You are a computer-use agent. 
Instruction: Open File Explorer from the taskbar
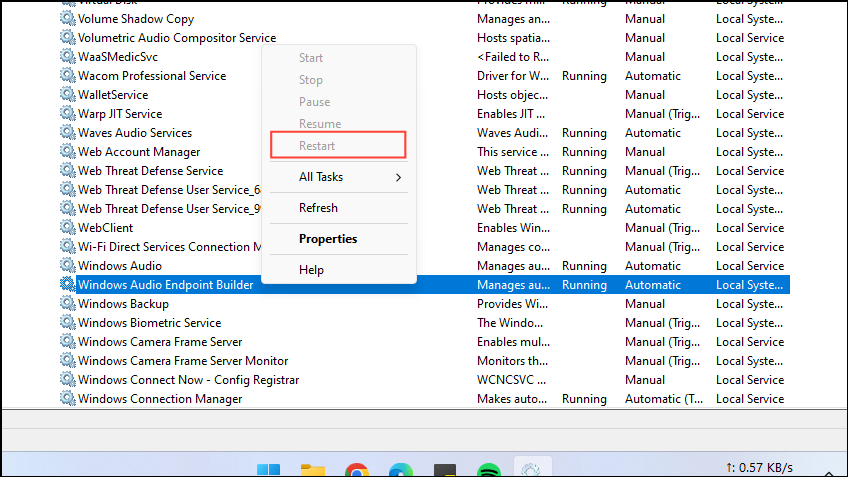coord(313,469)
